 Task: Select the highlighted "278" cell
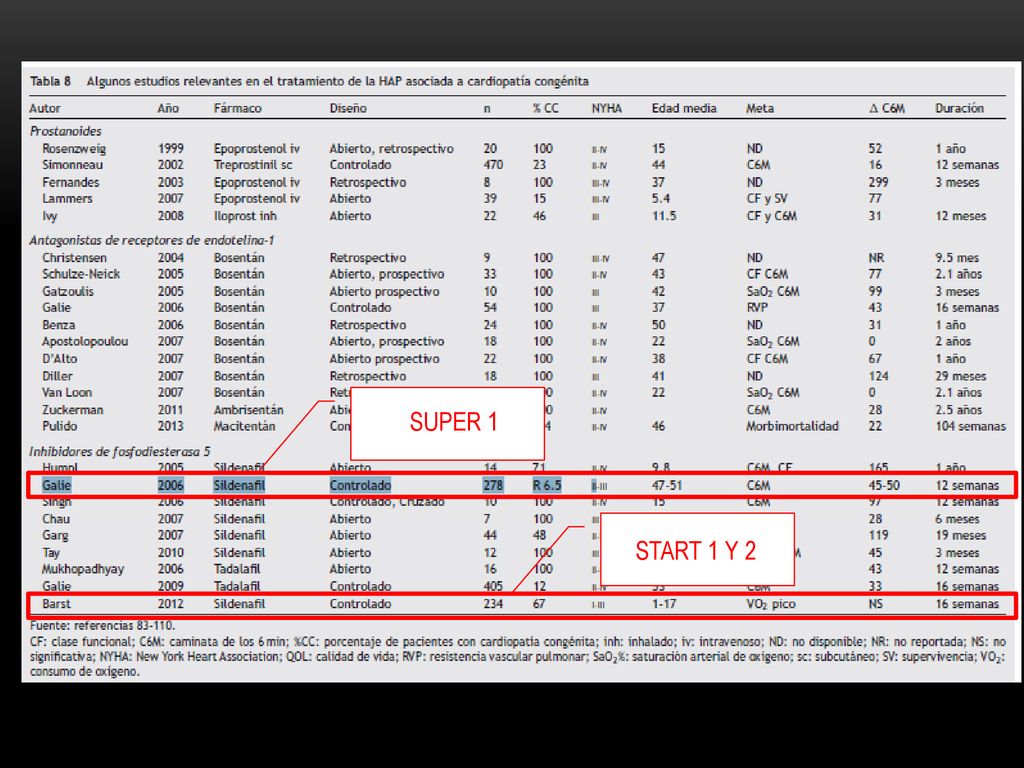(493, 485)
